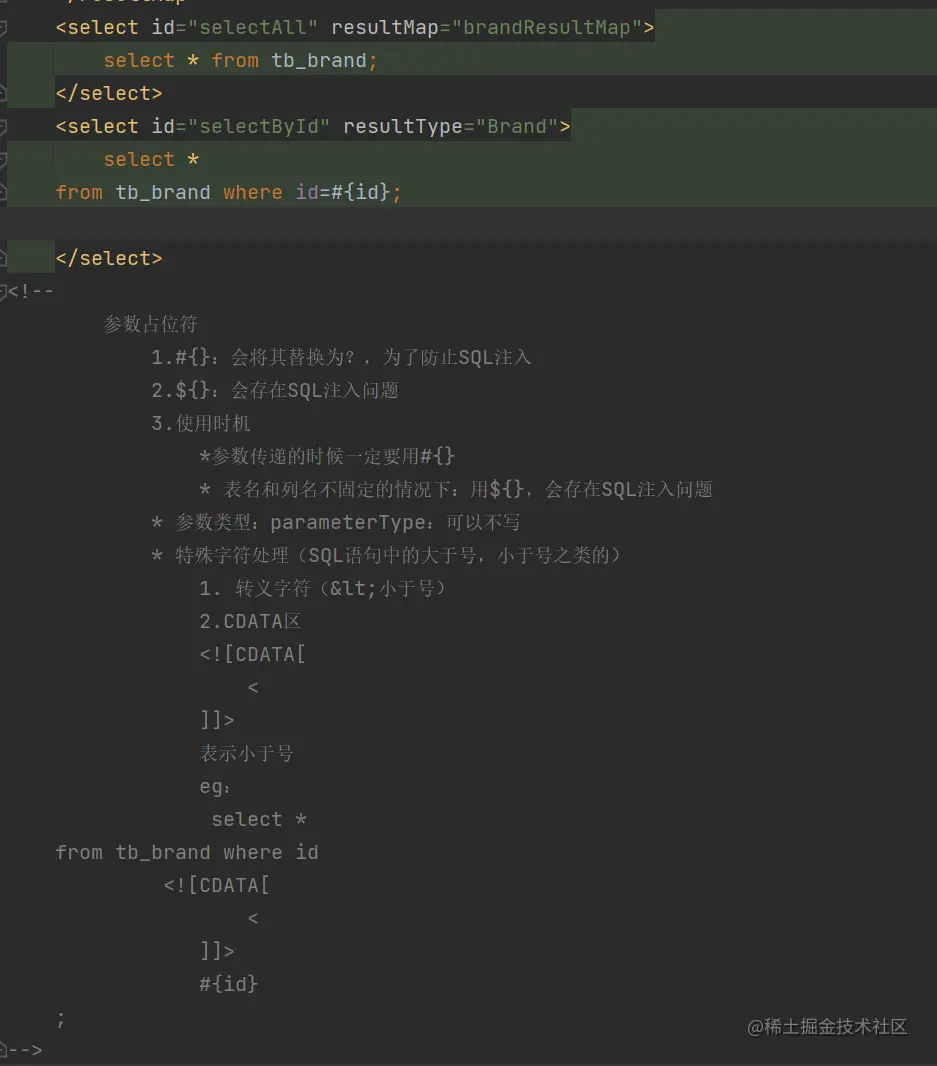The image size is (937, 1066).
Task: Collapse the fold marker beside the closing --> line
Action: 3,1050
